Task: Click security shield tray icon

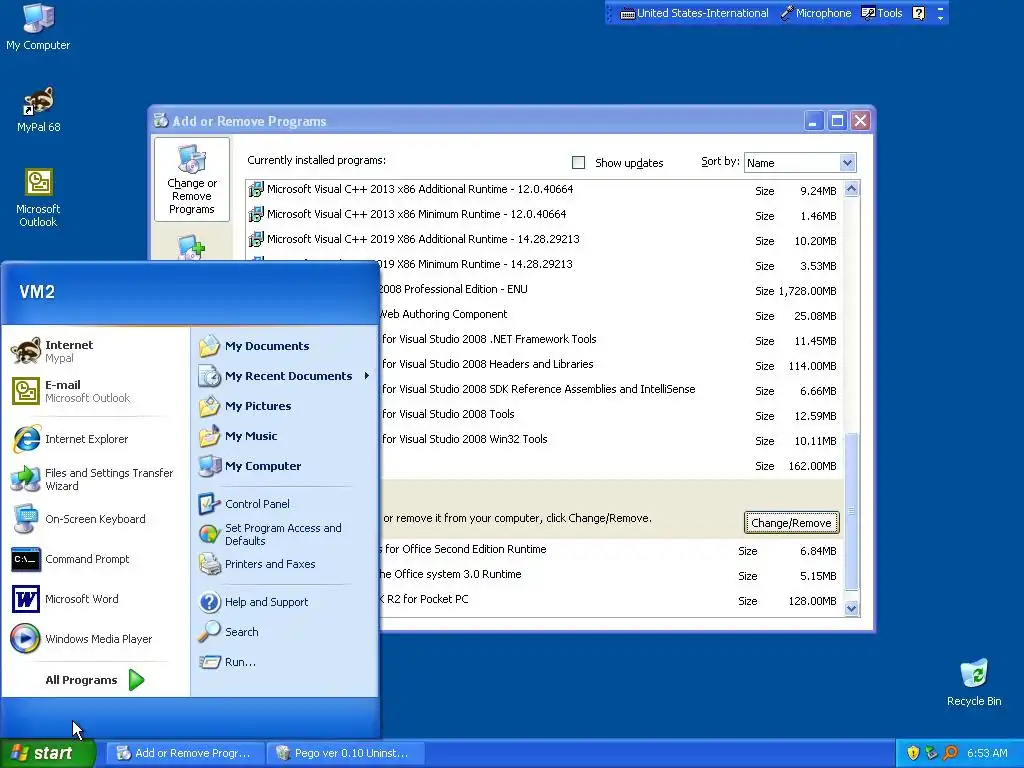Action: click(x=913, y=753)
